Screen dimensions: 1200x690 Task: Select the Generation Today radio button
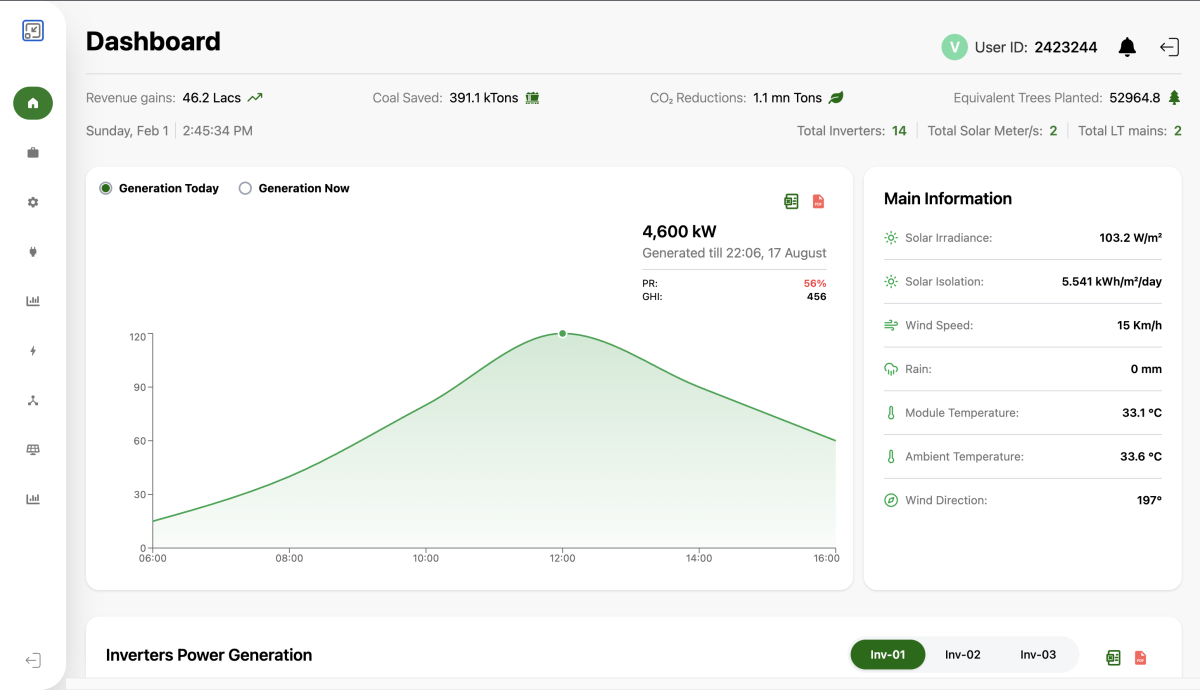coord(106,188)
